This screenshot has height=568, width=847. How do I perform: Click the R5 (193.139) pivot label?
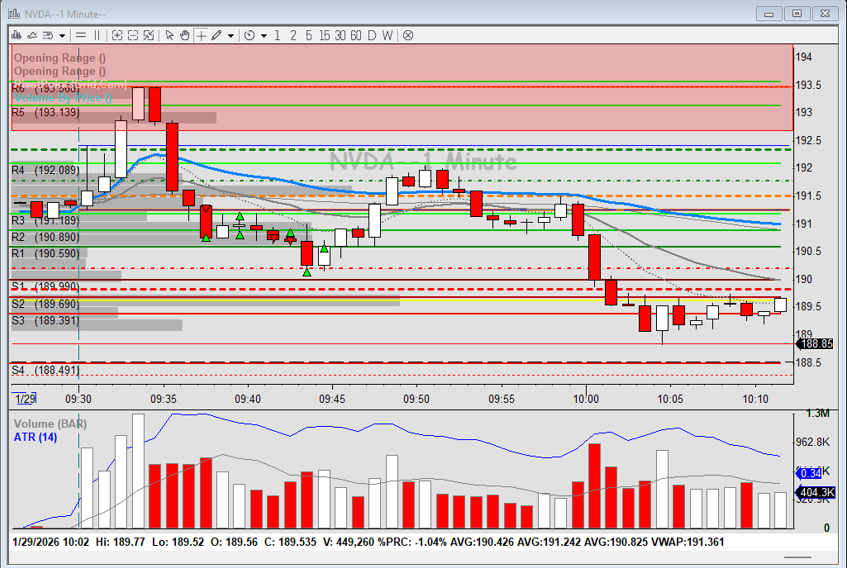click(x=45, y=112)
